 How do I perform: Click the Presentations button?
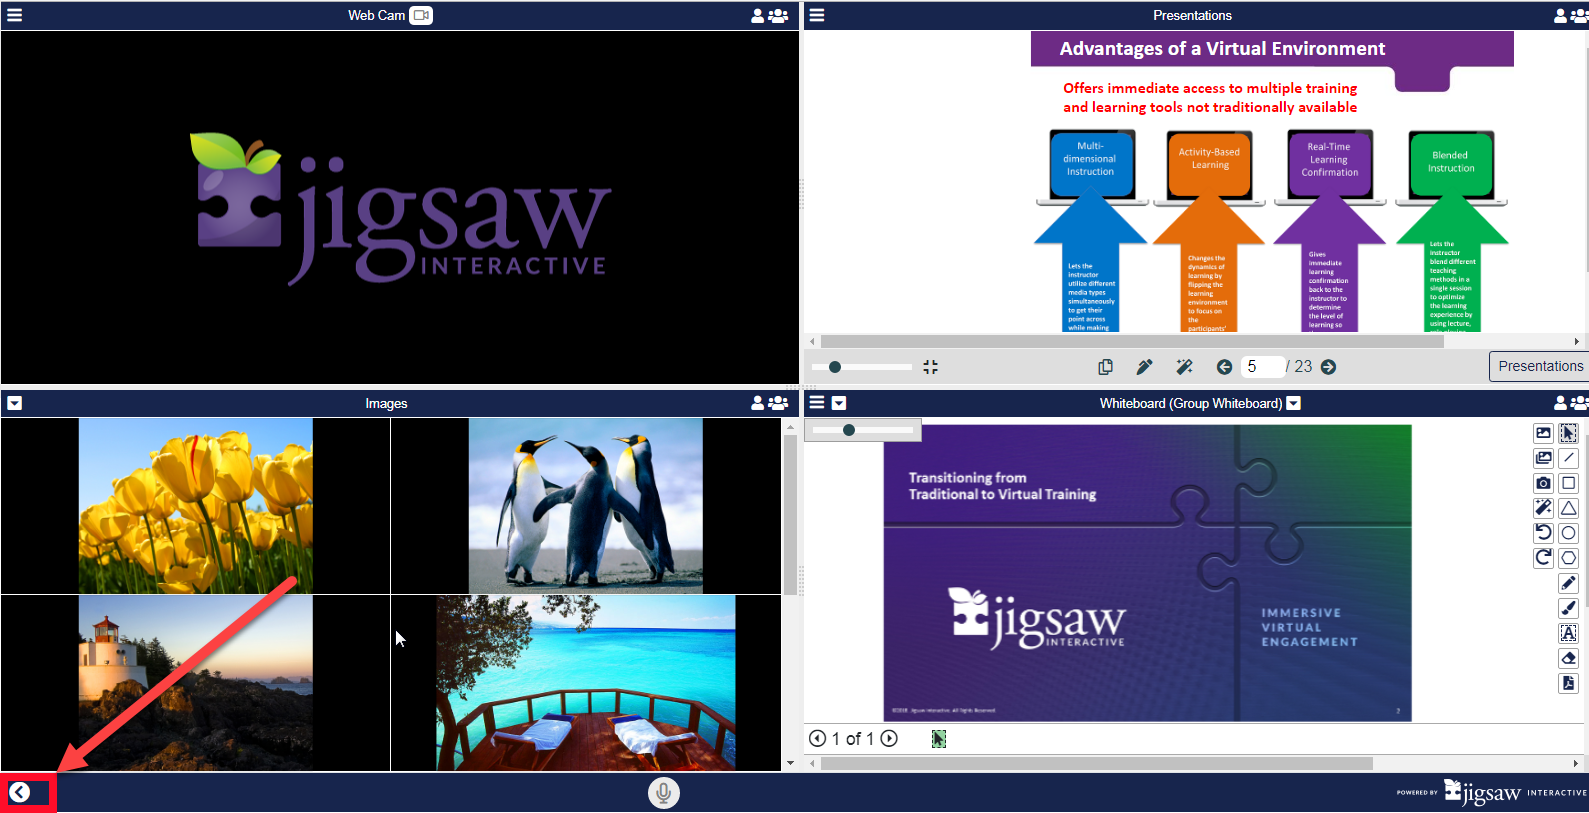1539,366
